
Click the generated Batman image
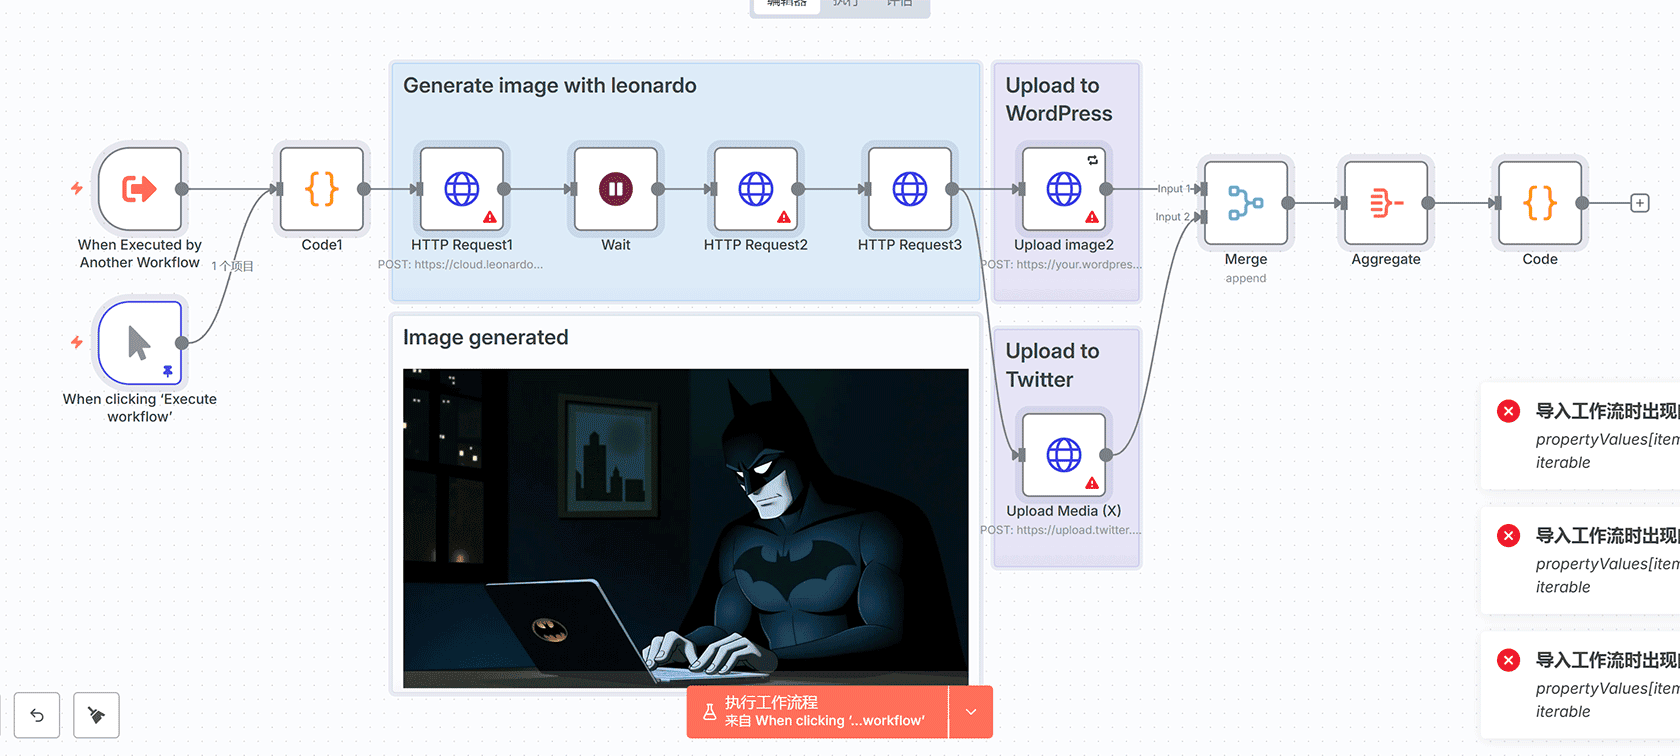[x=685, y=527]
